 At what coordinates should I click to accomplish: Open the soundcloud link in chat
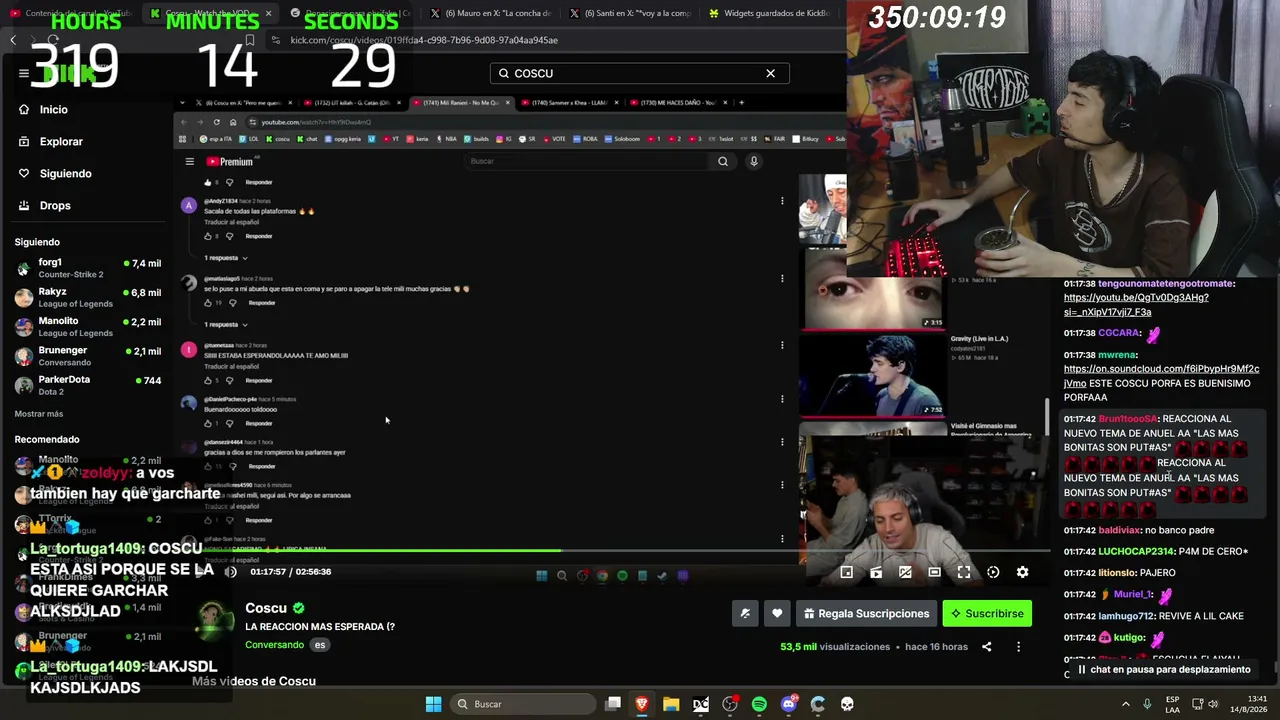pos(1161,376)
